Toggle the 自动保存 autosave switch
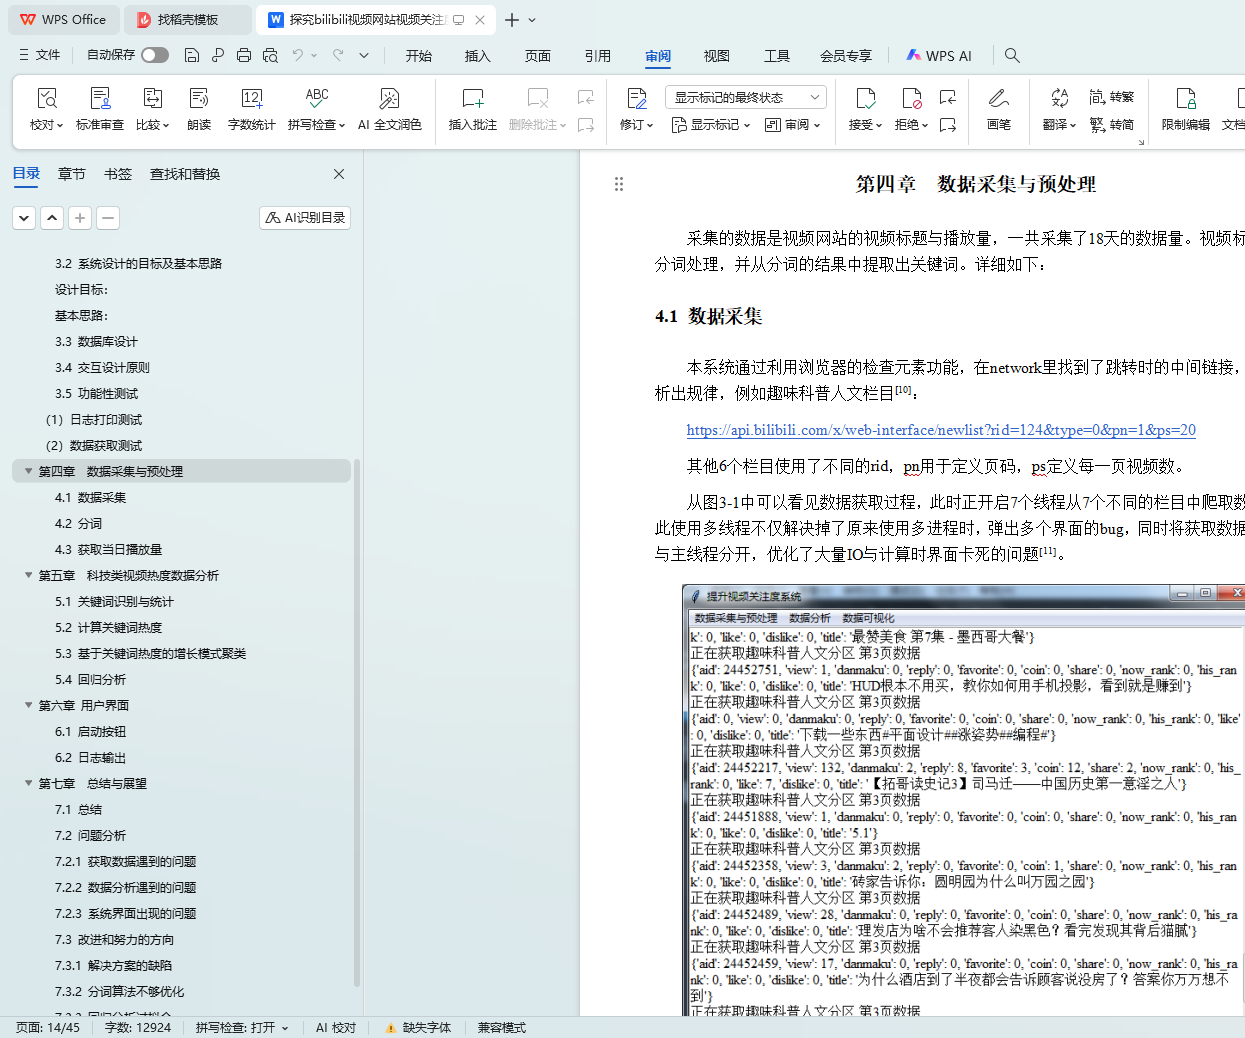The width and height of the screenshot is (1245, 1038). tap(155, 55)
